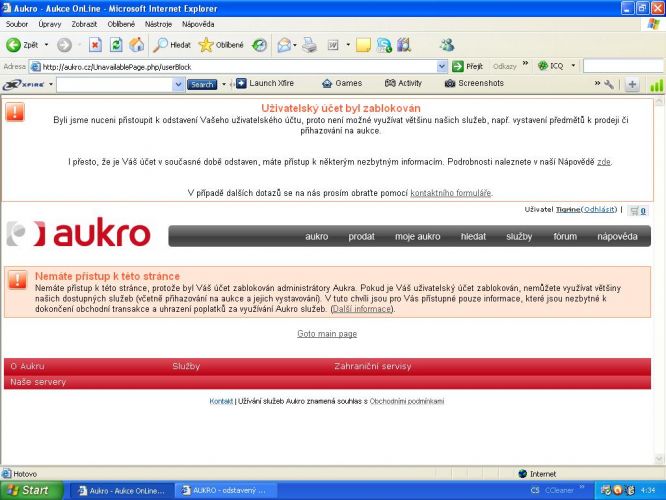
Task: Expand Xfire toolbar overflow chevron
Action: click(597, 83)
